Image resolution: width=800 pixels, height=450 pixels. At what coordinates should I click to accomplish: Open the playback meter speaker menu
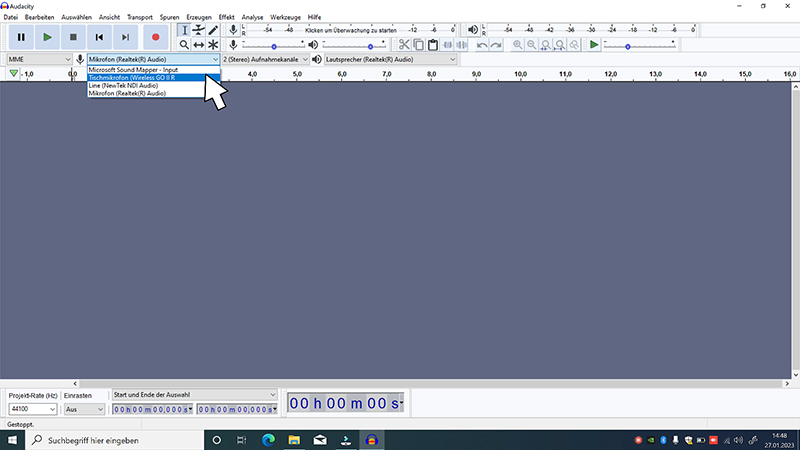473,30
